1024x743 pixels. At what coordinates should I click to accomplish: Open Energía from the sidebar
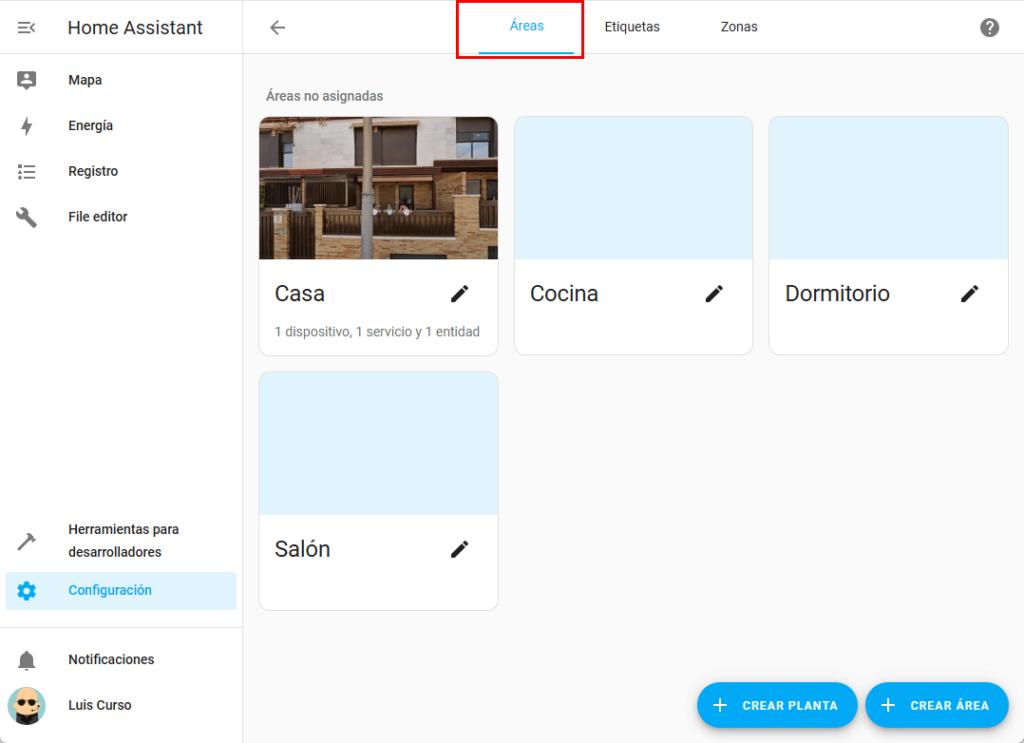click(90, 126)
